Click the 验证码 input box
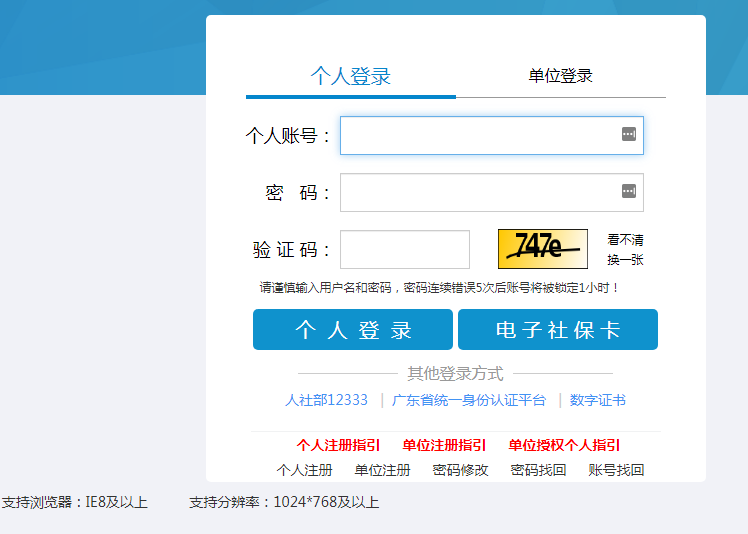Viewport: 748px width, 534px height. (x=404, y=250)
